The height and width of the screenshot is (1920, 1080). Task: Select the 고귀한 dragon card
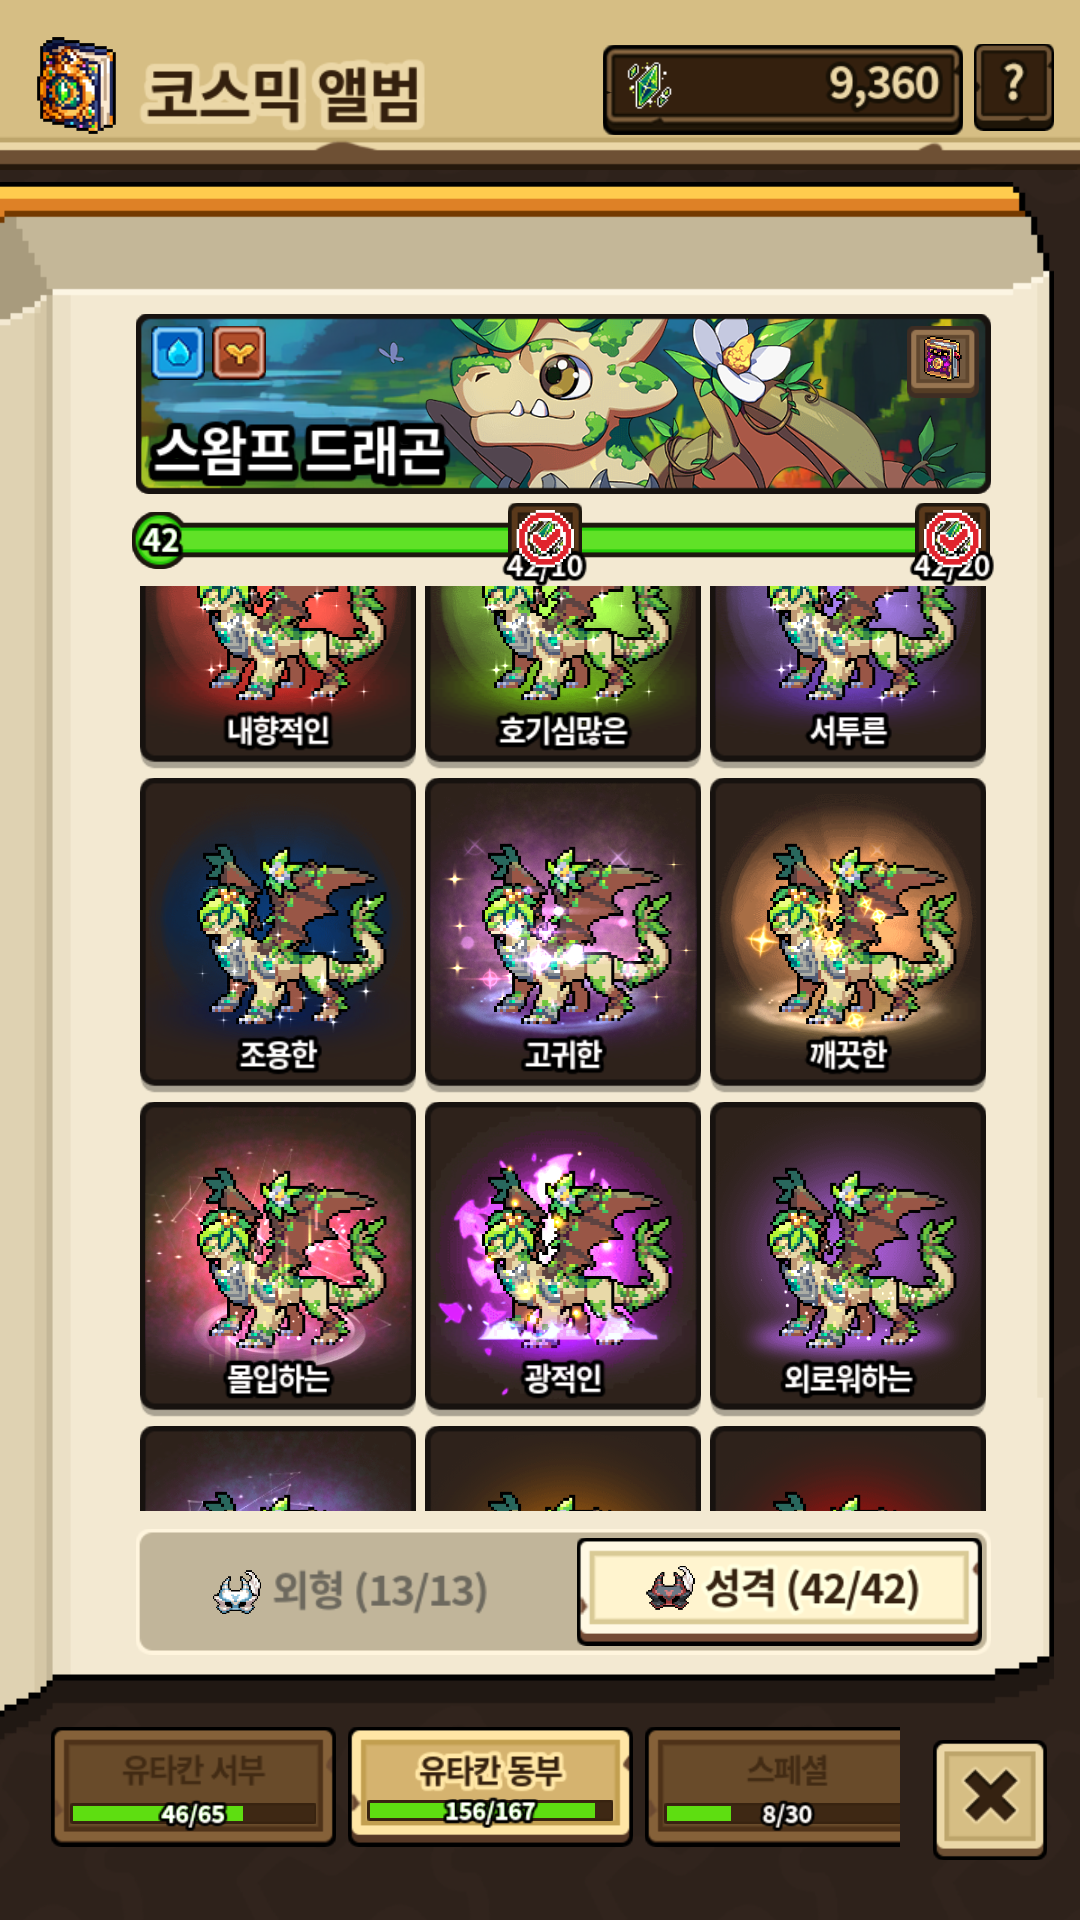point(563,932)
